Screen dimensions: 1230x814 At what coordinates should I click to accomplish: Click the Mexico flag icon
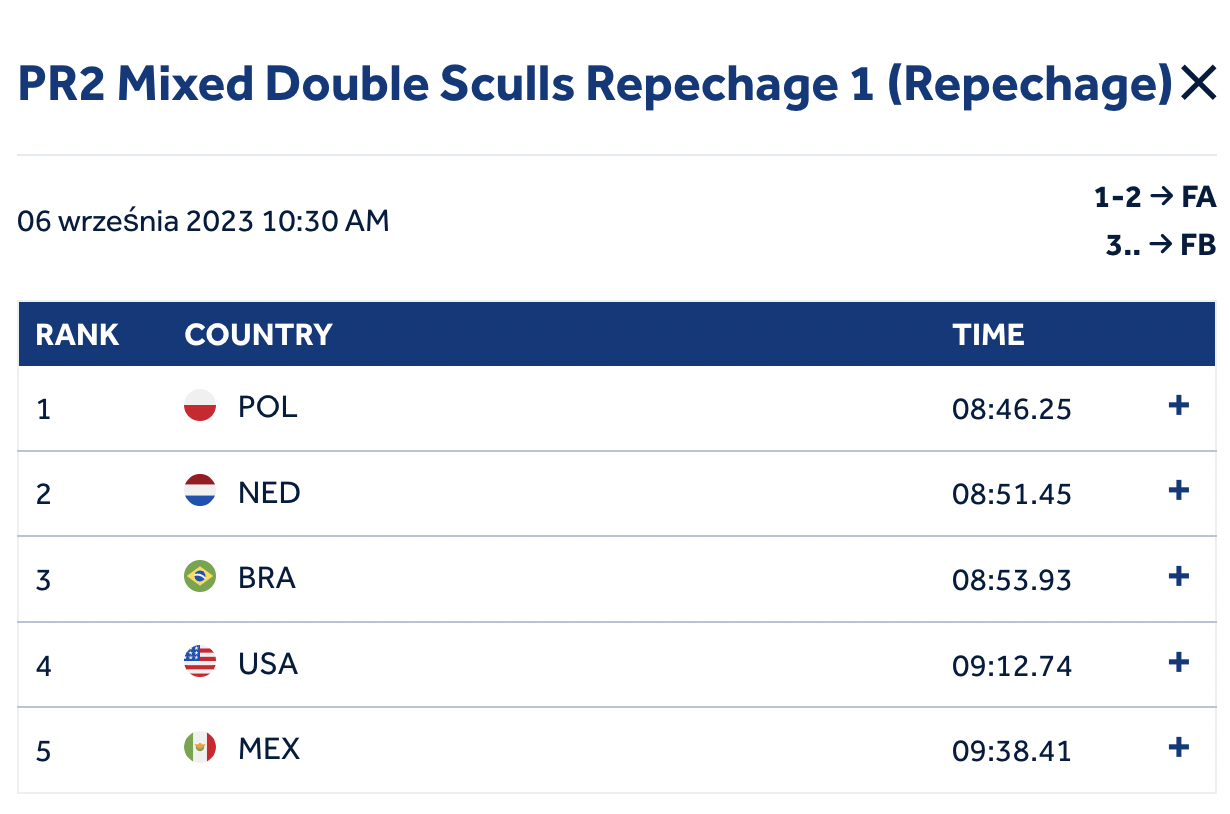tap(200, 747)
